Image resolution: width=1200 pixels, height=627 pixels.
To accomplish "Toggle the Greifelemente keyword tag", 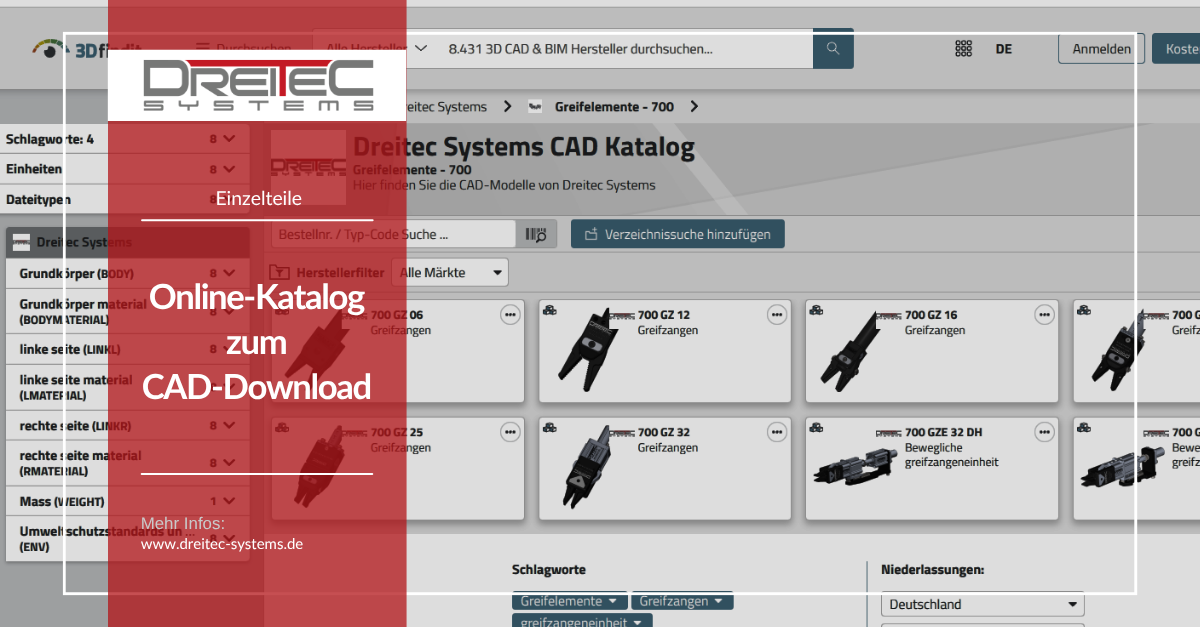I will point(569,601).
